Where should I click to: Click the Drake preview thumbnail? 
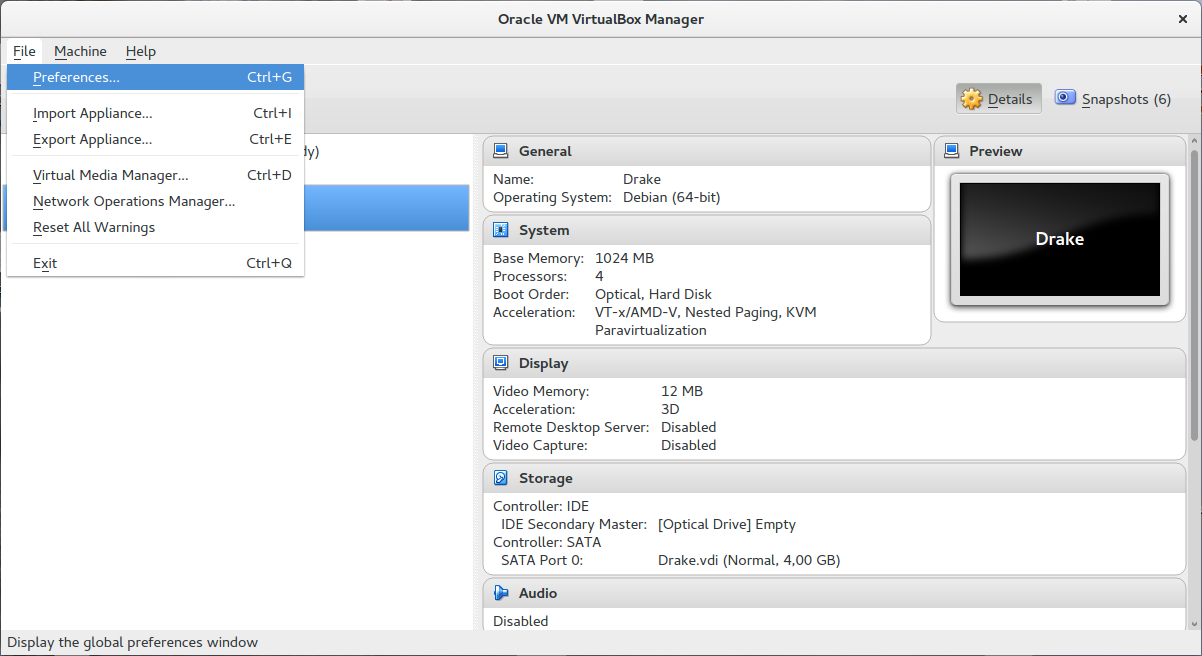click(x=1059, y=240)
